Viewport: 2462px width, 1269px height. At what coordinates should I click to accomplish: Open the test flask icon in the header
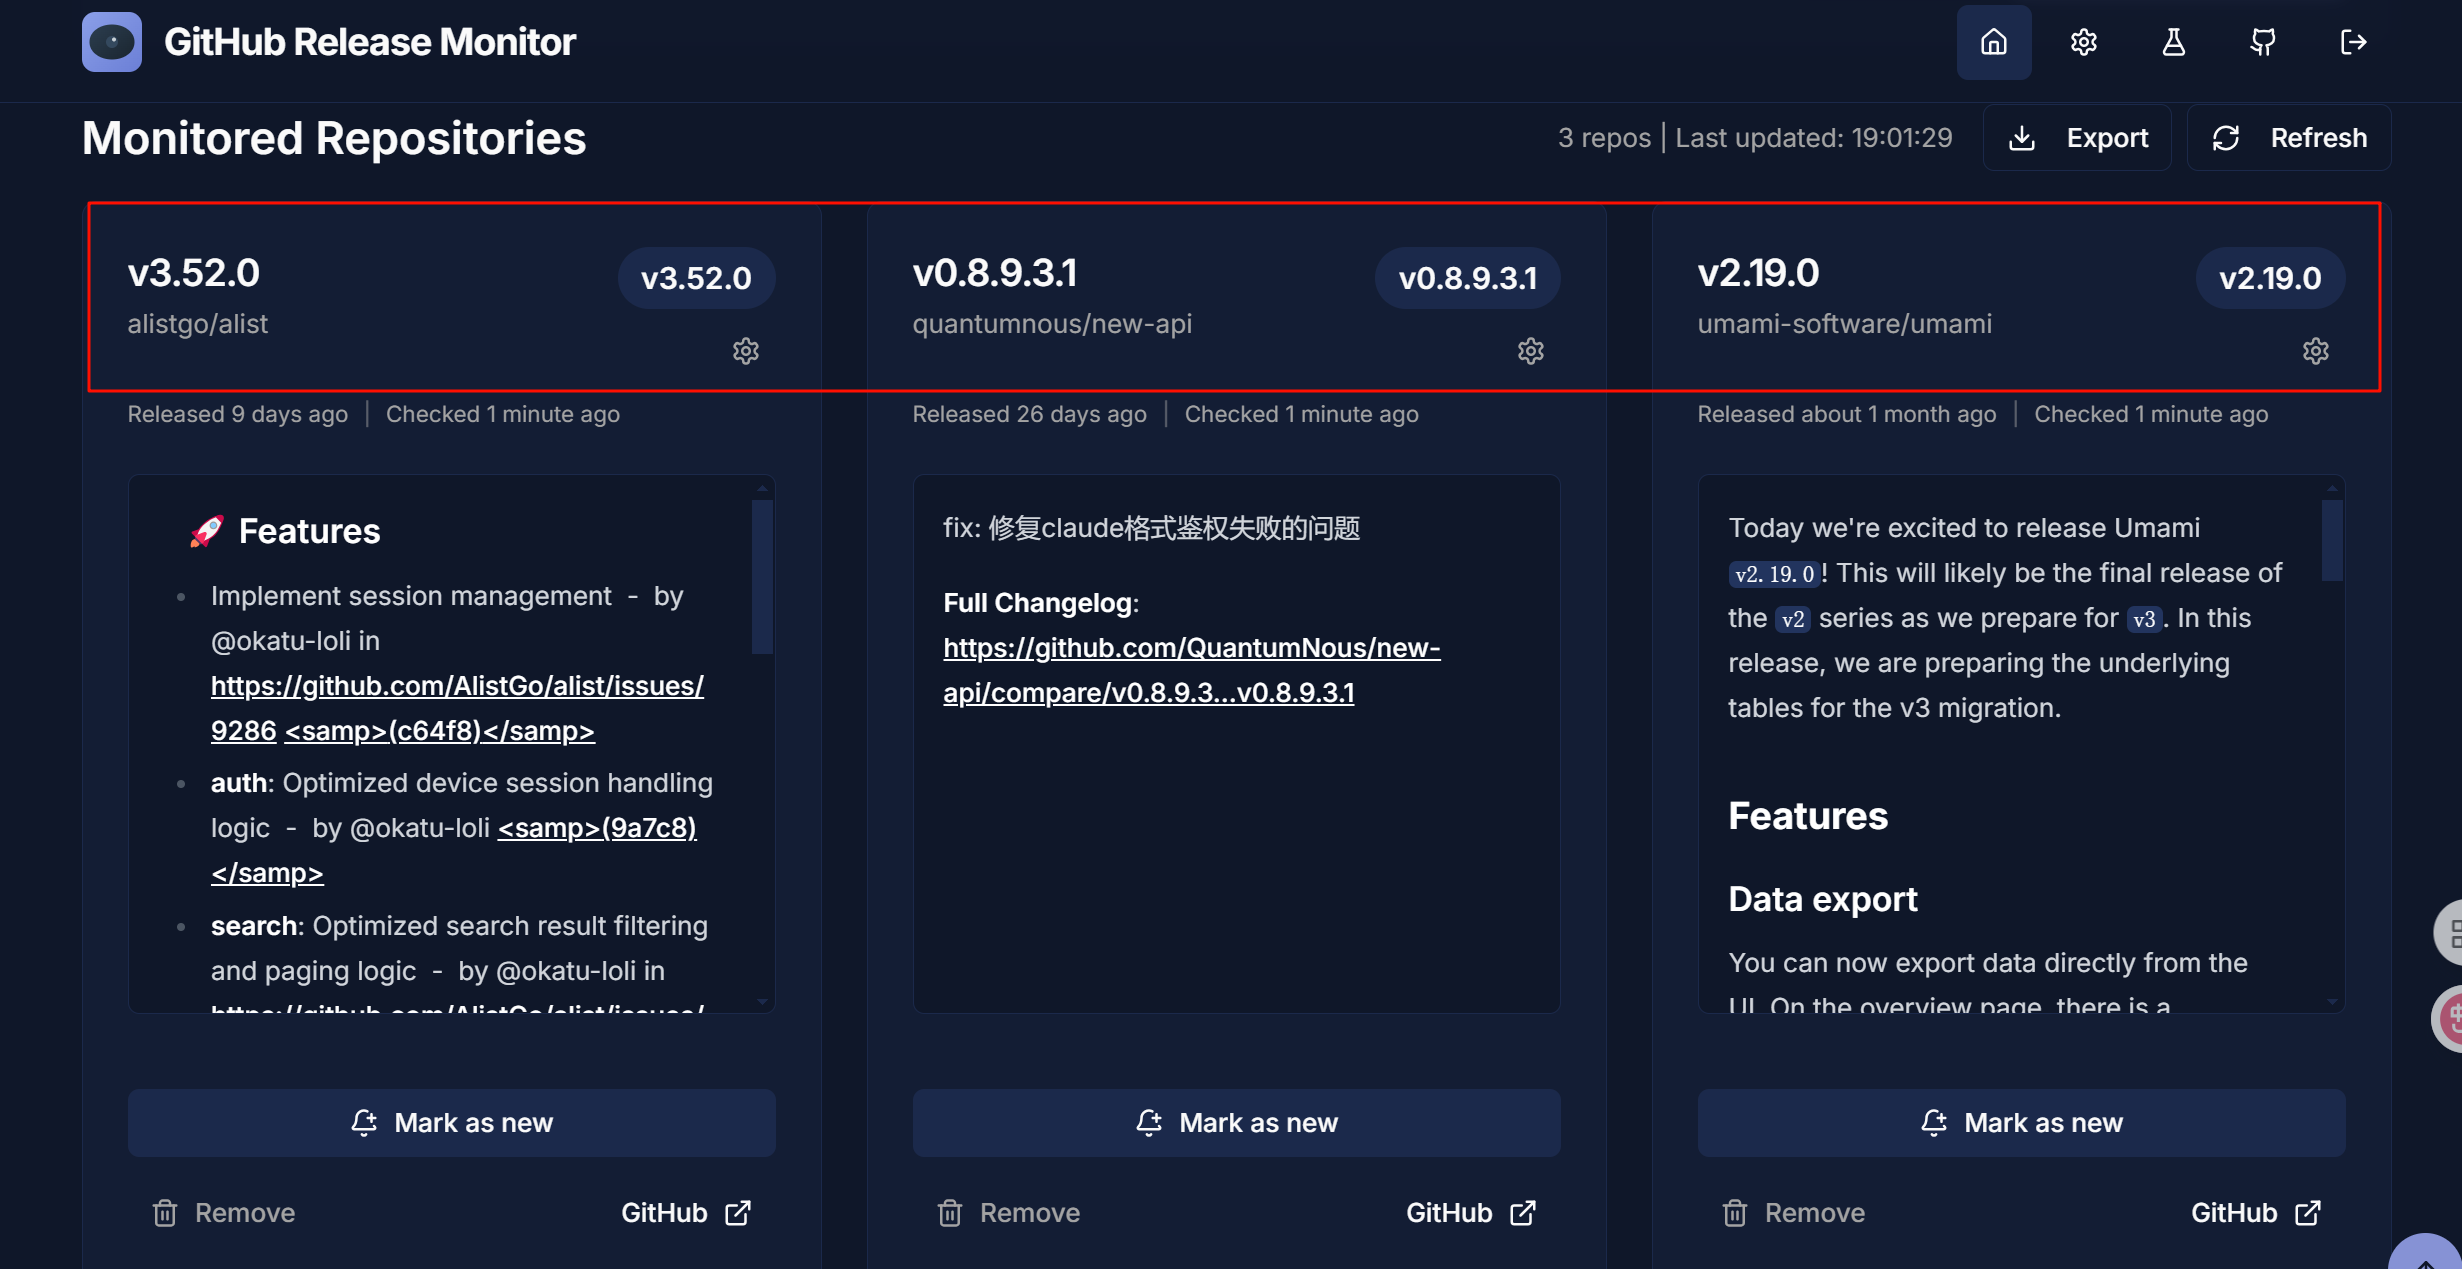2174,42
